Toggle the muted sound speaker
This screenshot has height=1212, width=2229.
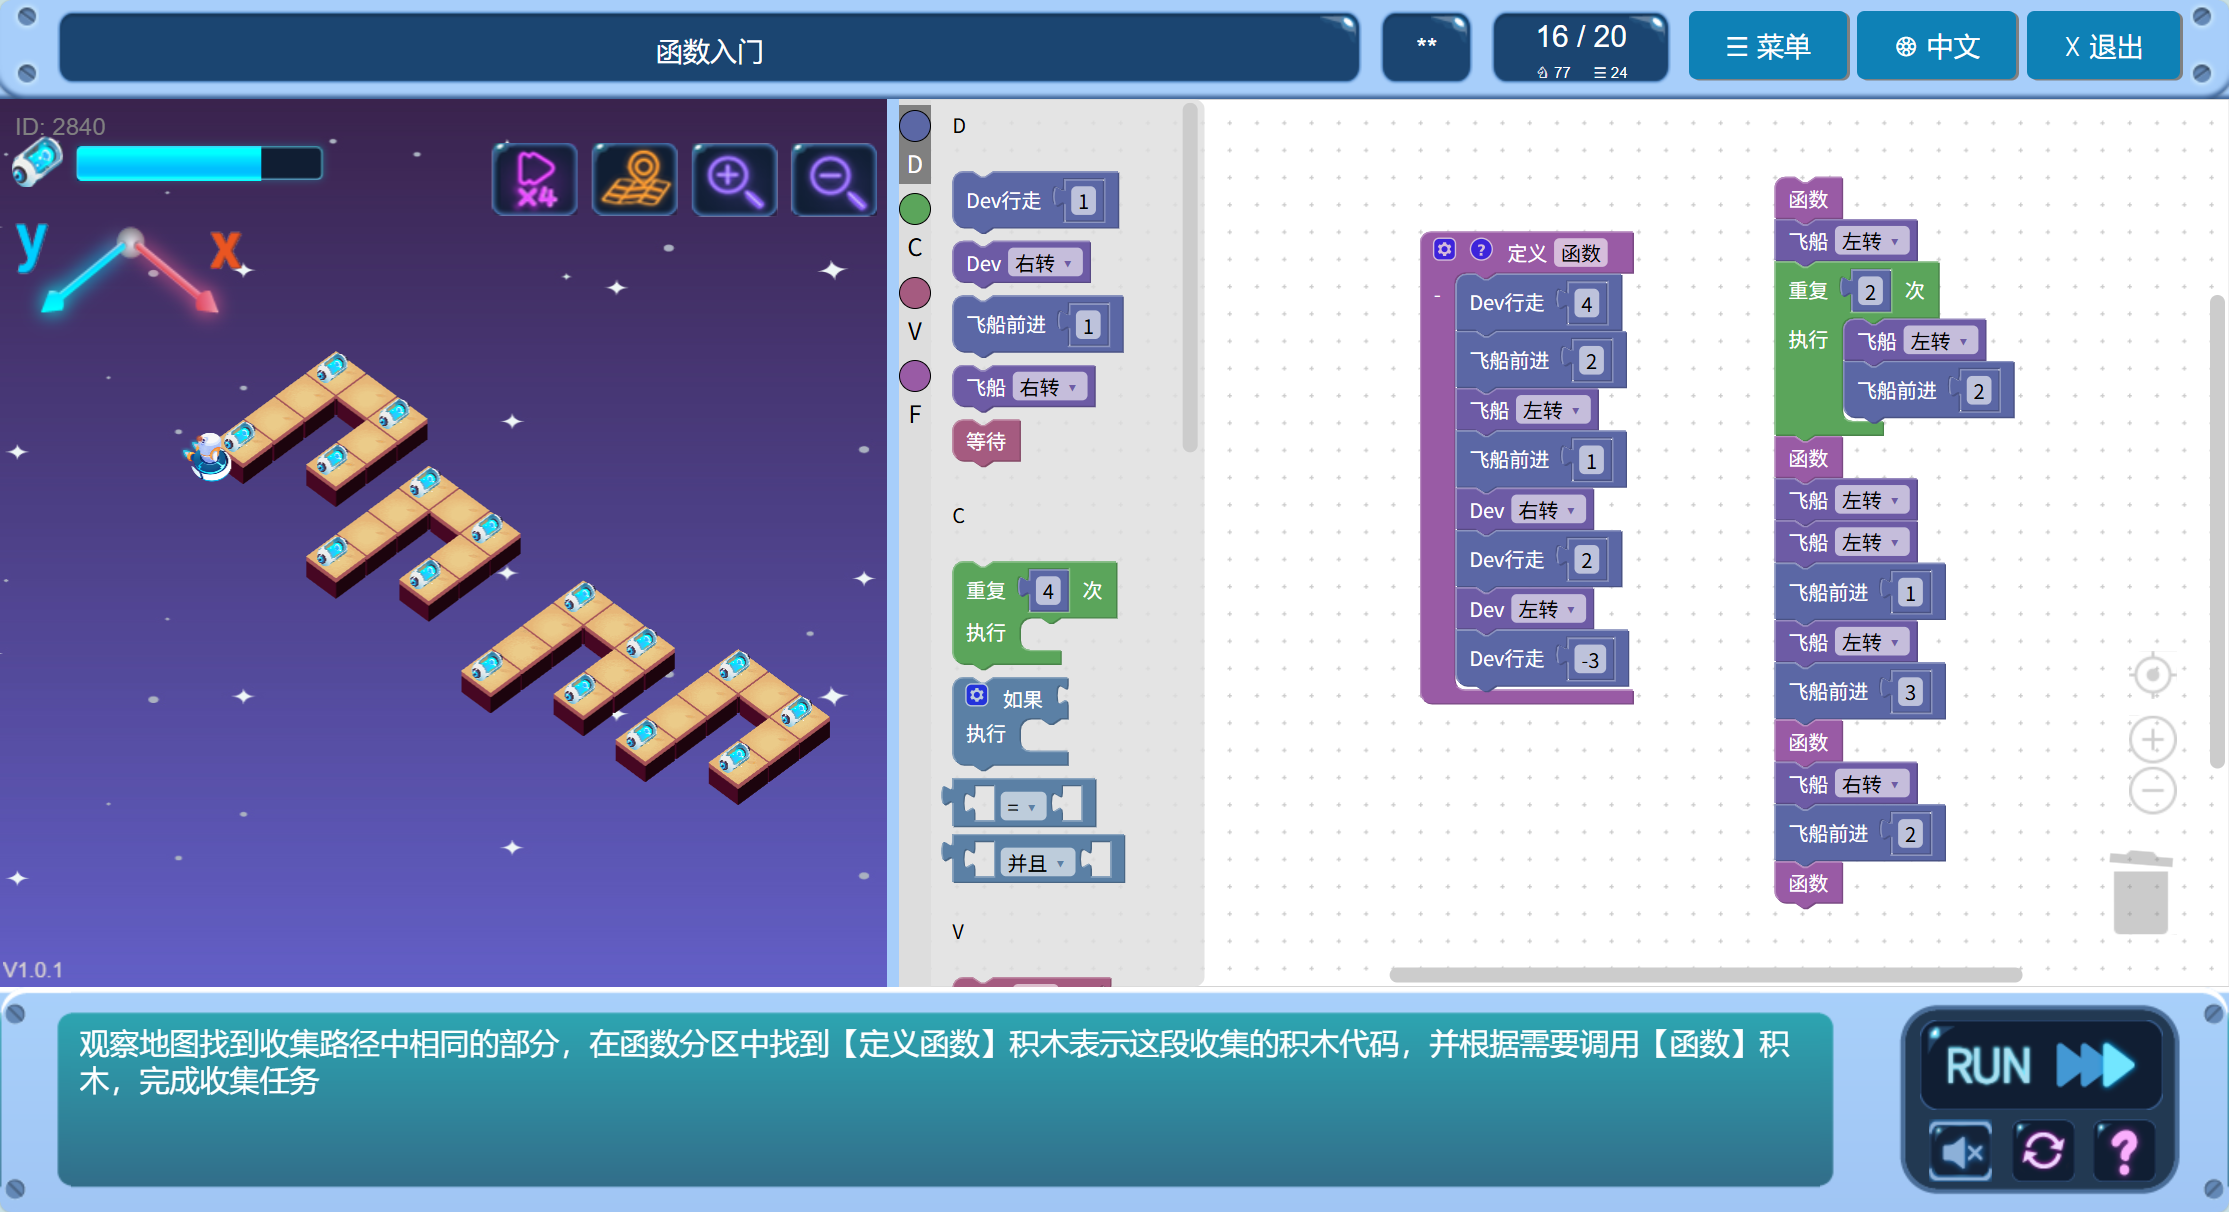point(1961,1150)
